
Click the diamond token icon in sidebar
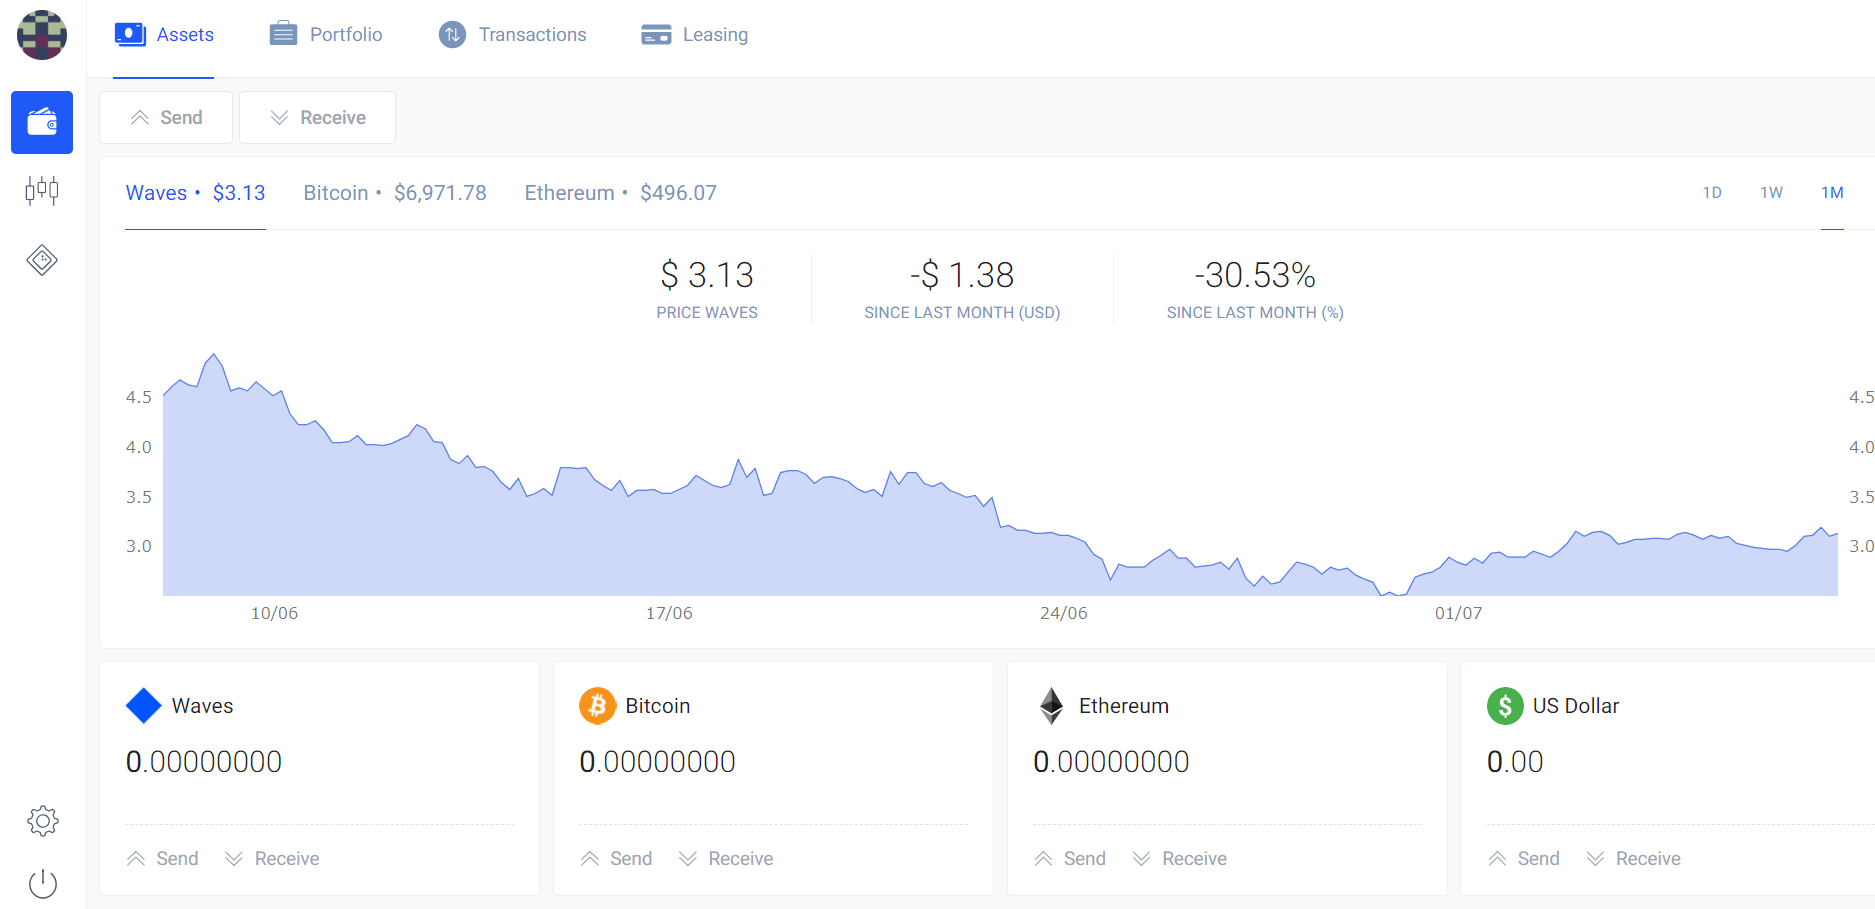42,260
